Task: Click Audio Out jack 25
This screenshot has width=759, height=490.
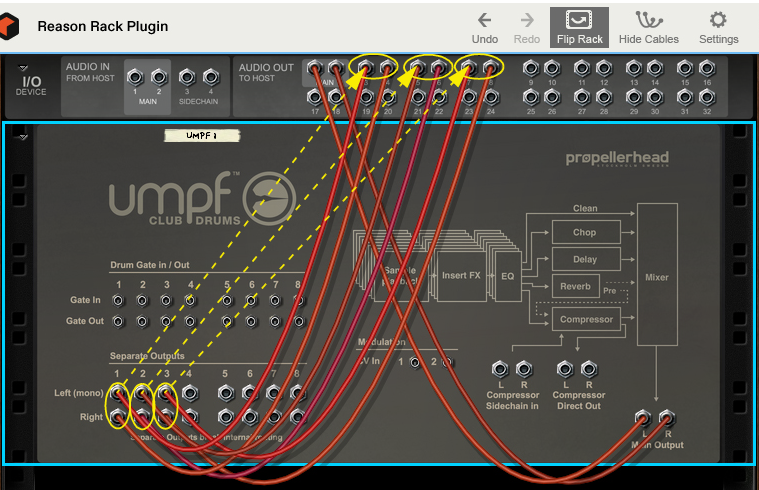Action: coord(531,97)
